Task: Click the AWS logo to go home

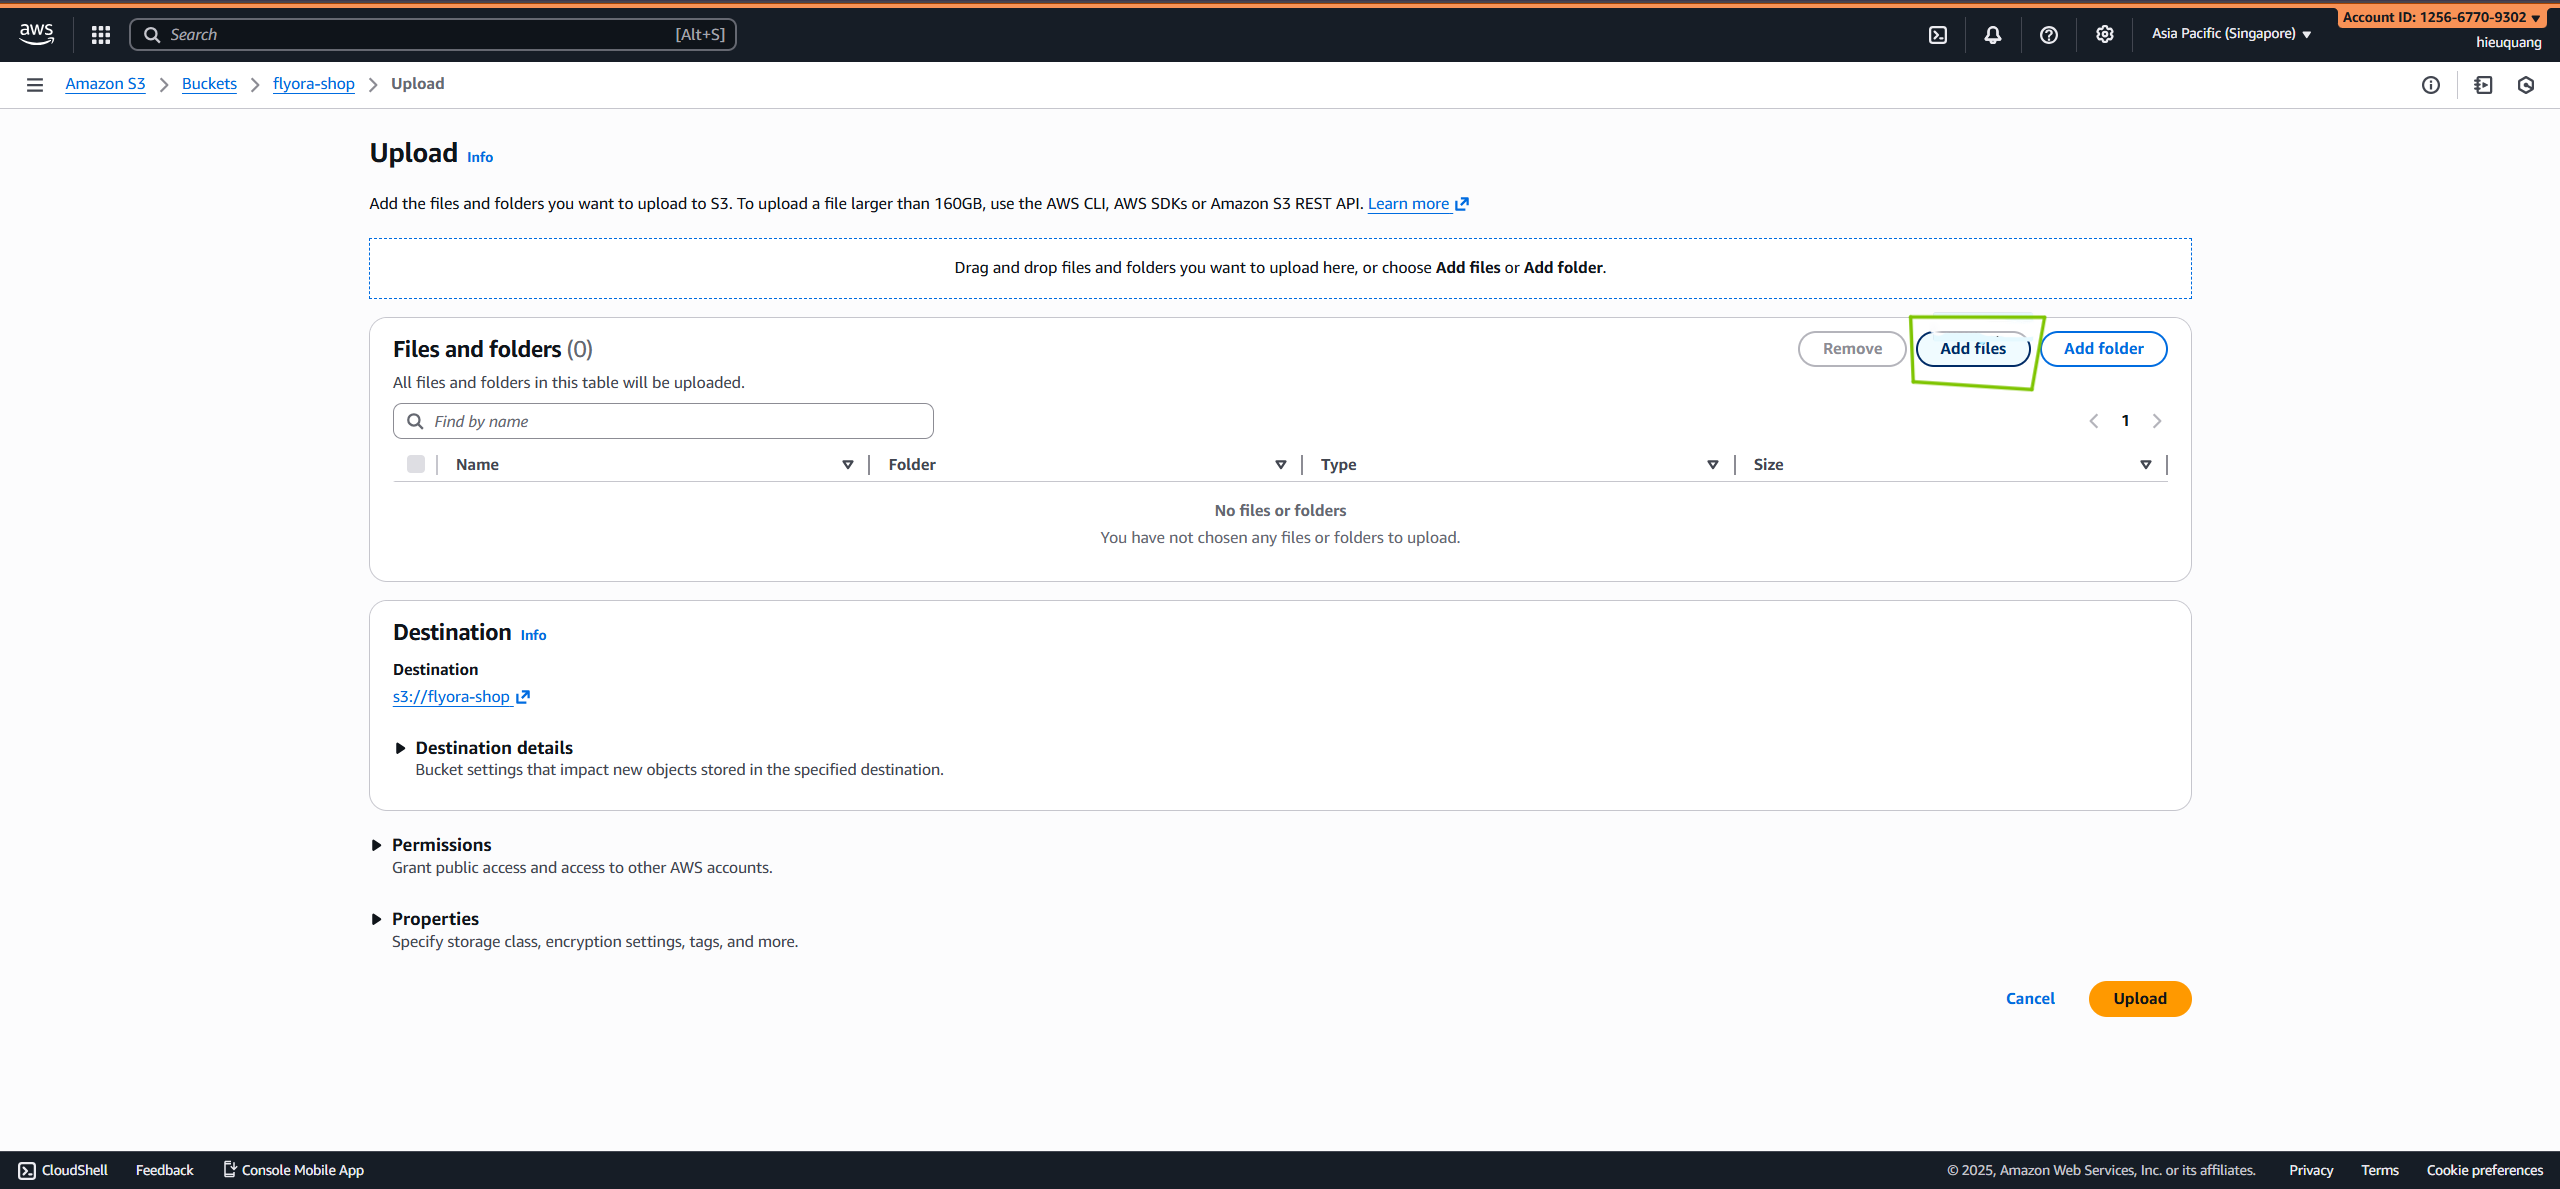Action: coord(36,33)
